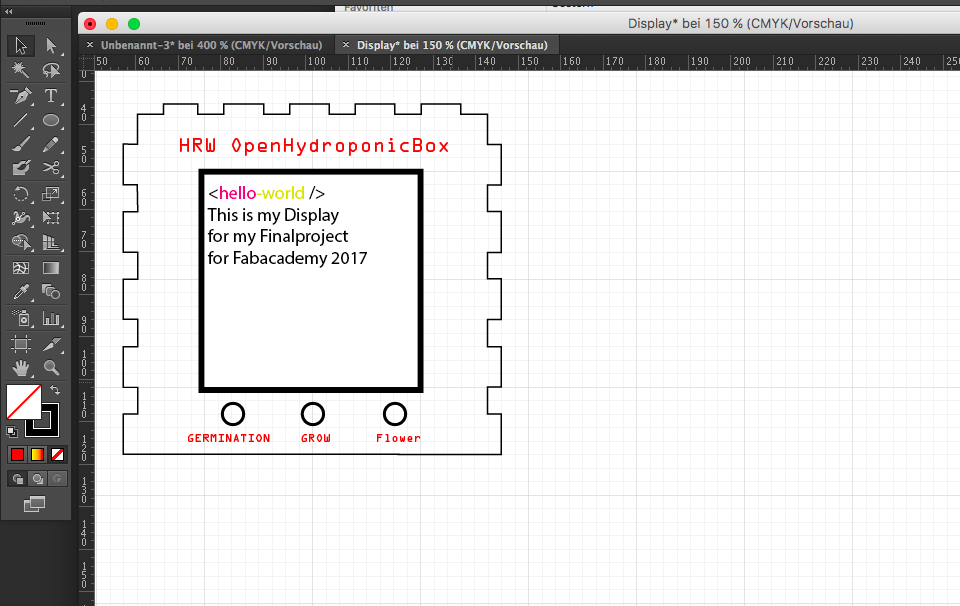Select the Perspective Grid tool
This screenshot has width=960, height=606.
pos(51,242)
